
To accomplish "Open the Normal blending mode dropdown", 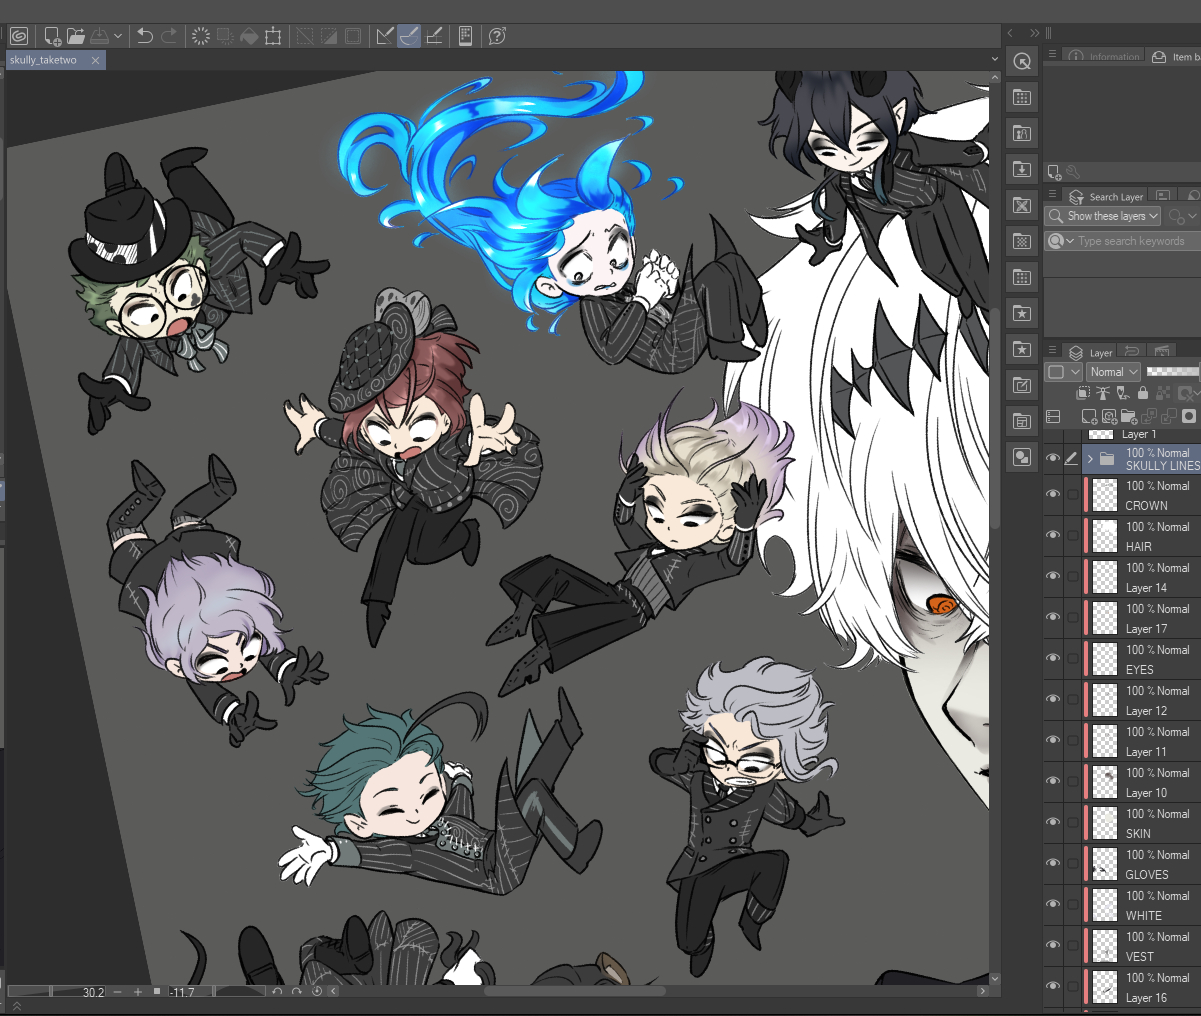I will pyautogui.click(x=1113, y=372).
